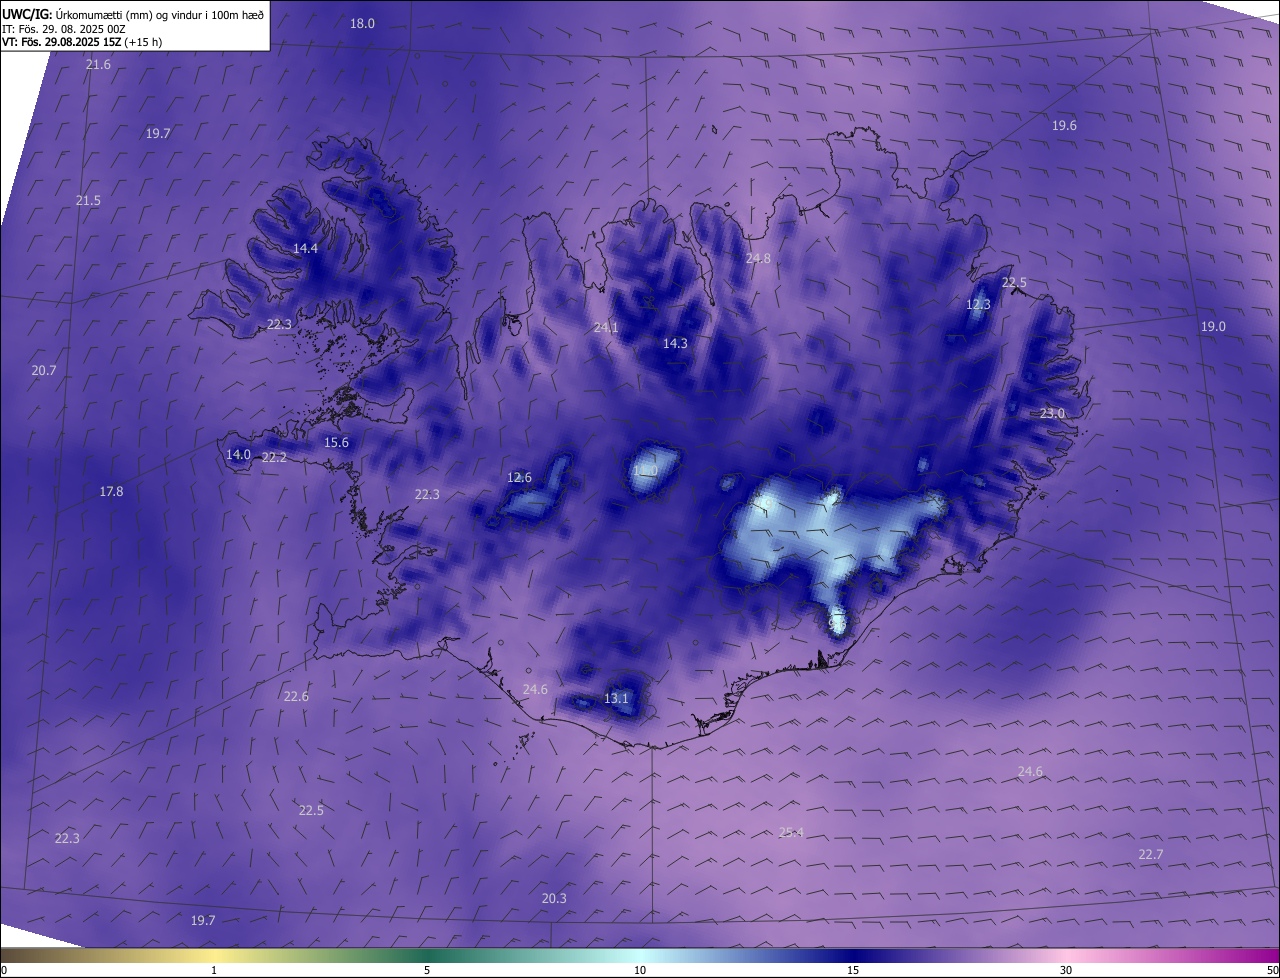Click the 17.8 reading
Image resolution: width=1280 pixels, height=978 pixels.
[x=111, y=491]
